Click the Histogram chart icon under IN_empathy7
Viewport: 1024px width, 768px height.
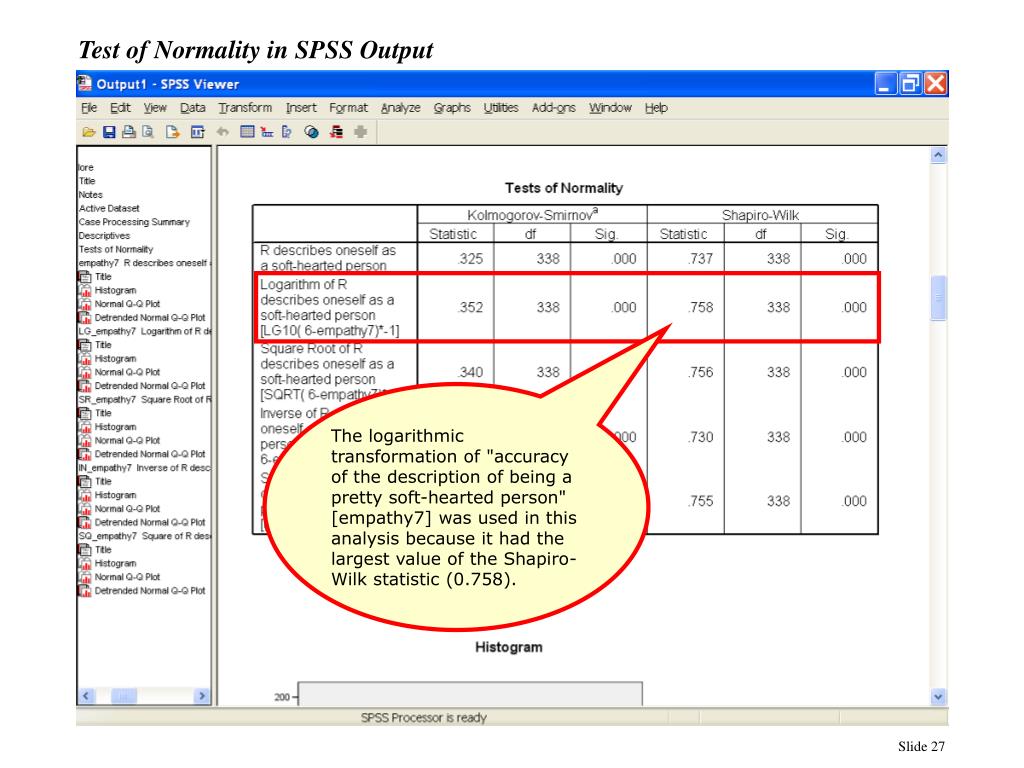tap(85, 496)
